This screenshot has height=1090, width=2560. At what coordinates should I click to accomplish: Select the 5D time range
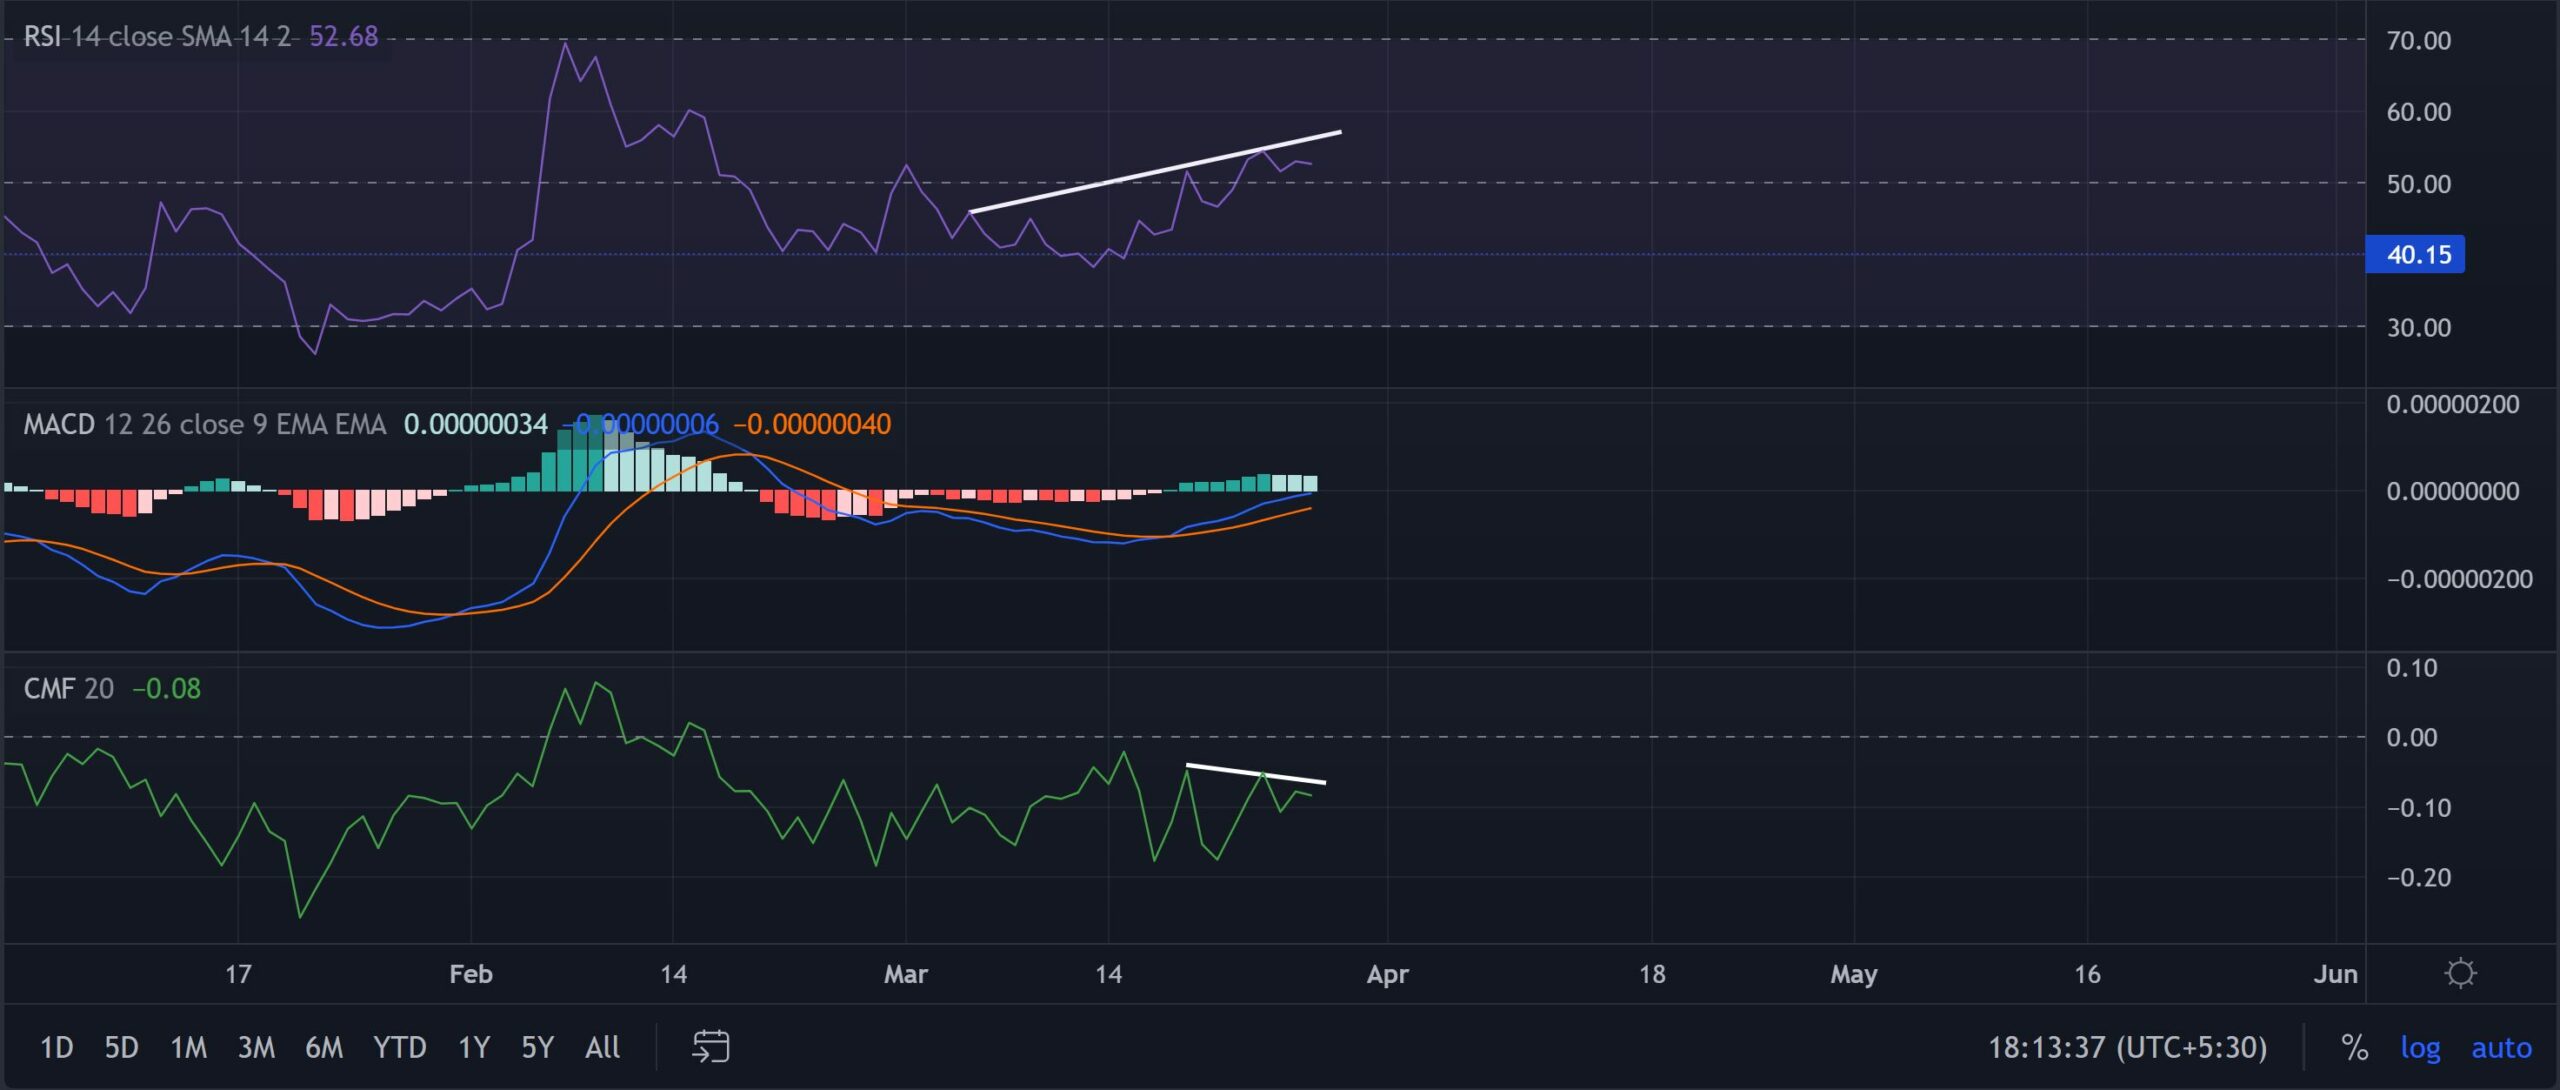121,1047
